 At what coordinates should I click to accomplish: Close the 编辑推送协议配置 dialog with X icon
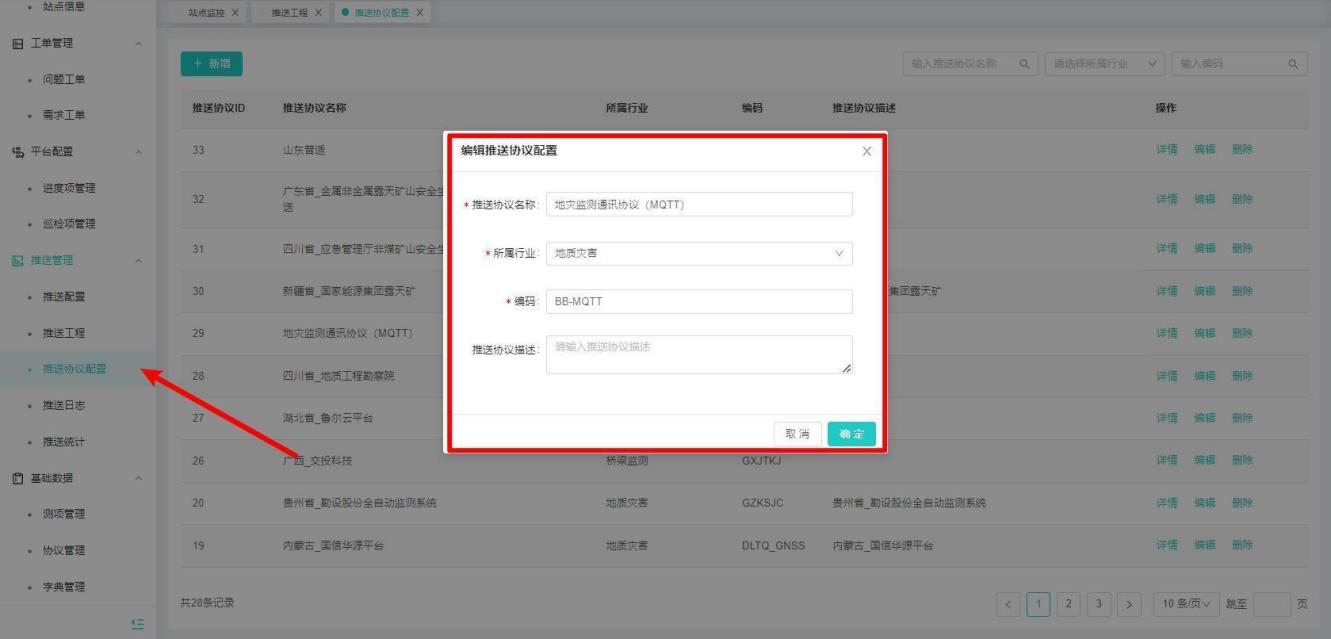866,151
